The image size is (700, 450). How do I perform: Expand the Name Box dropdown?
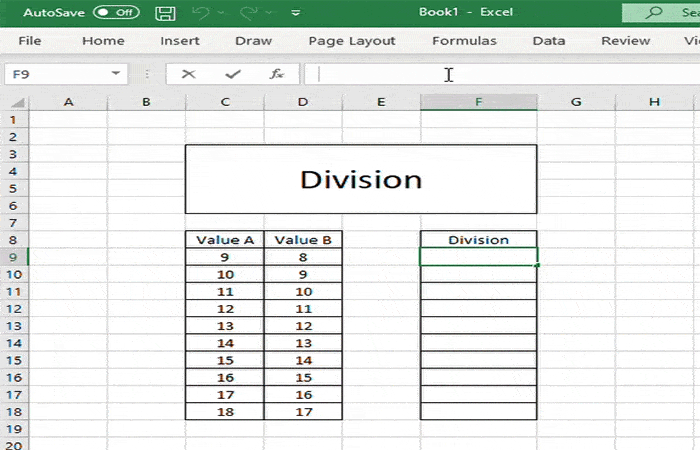[116, 74]
